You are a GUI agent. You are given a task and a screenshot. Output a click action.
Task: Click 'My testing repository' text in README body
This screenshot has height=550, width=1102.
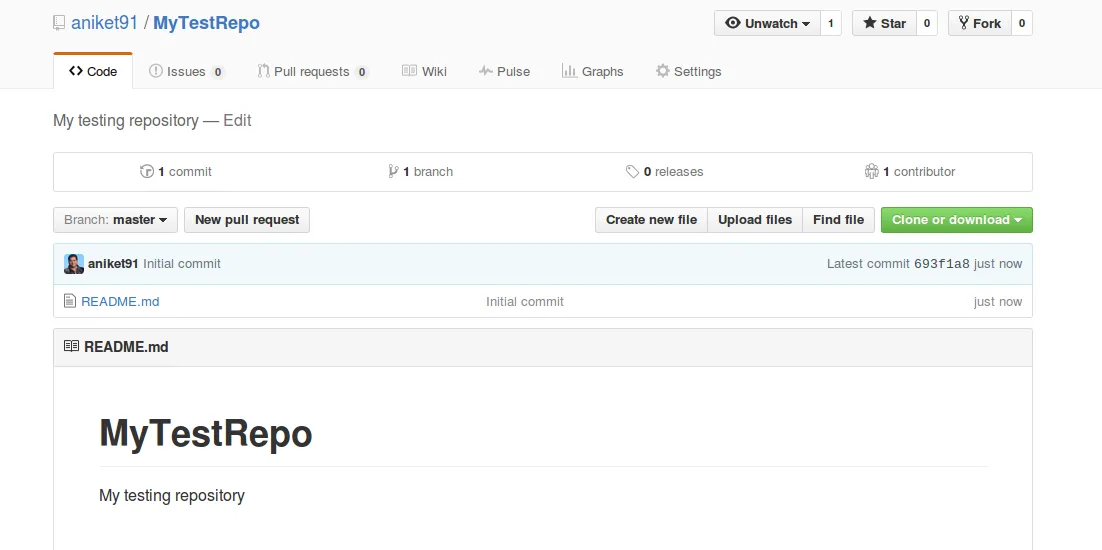tap(172, 495)
